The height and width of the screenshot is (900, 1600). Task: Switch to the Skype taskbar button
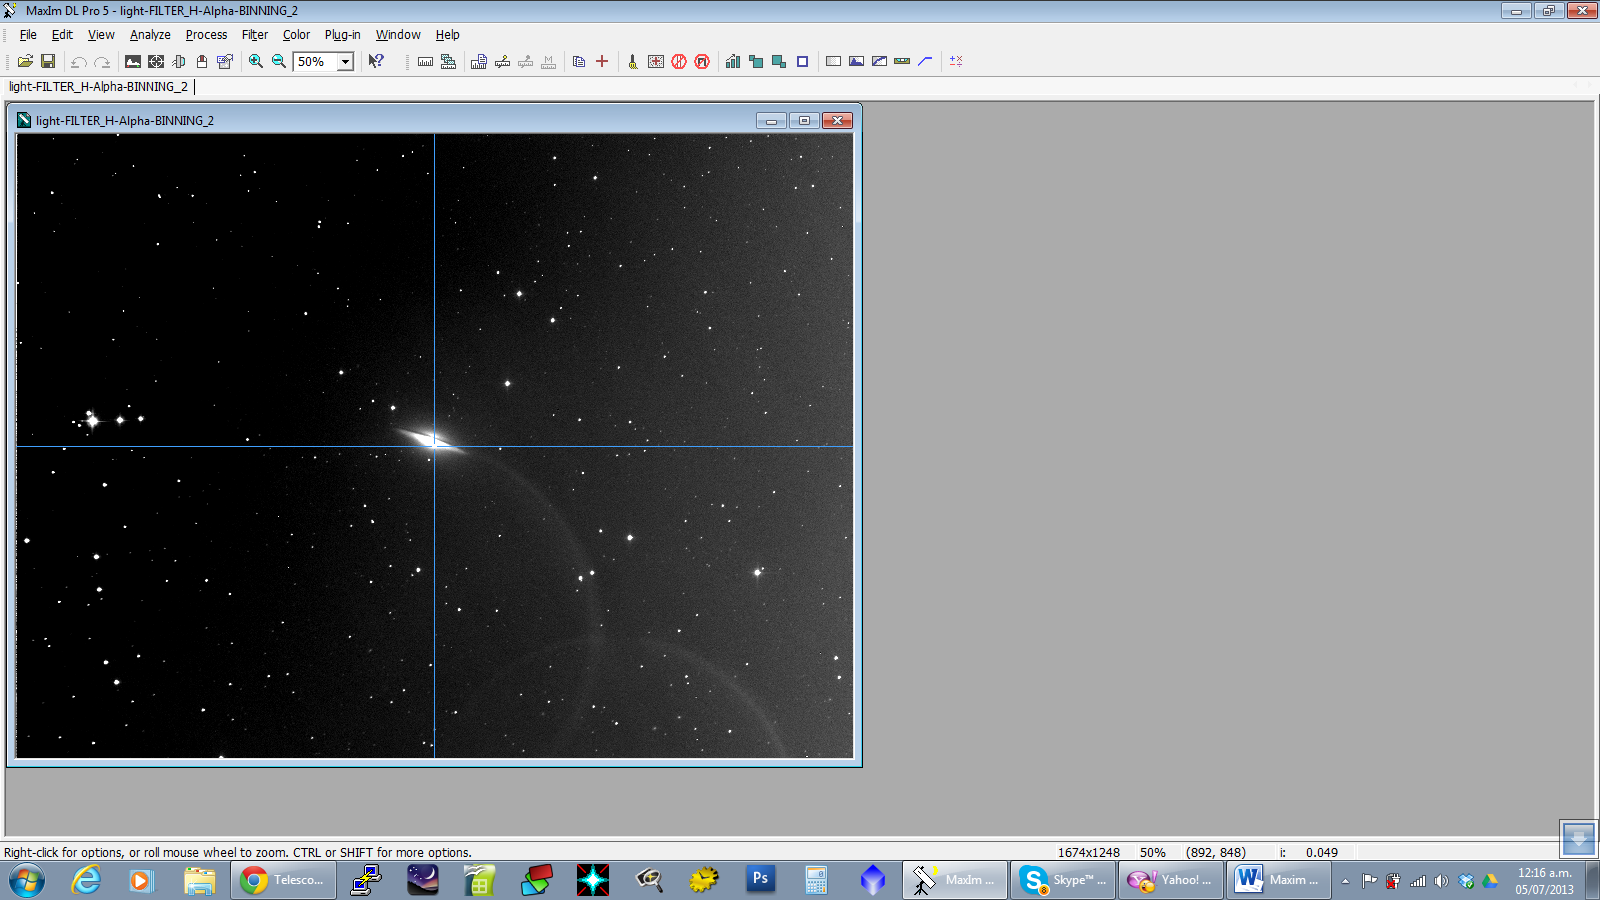1063,880
